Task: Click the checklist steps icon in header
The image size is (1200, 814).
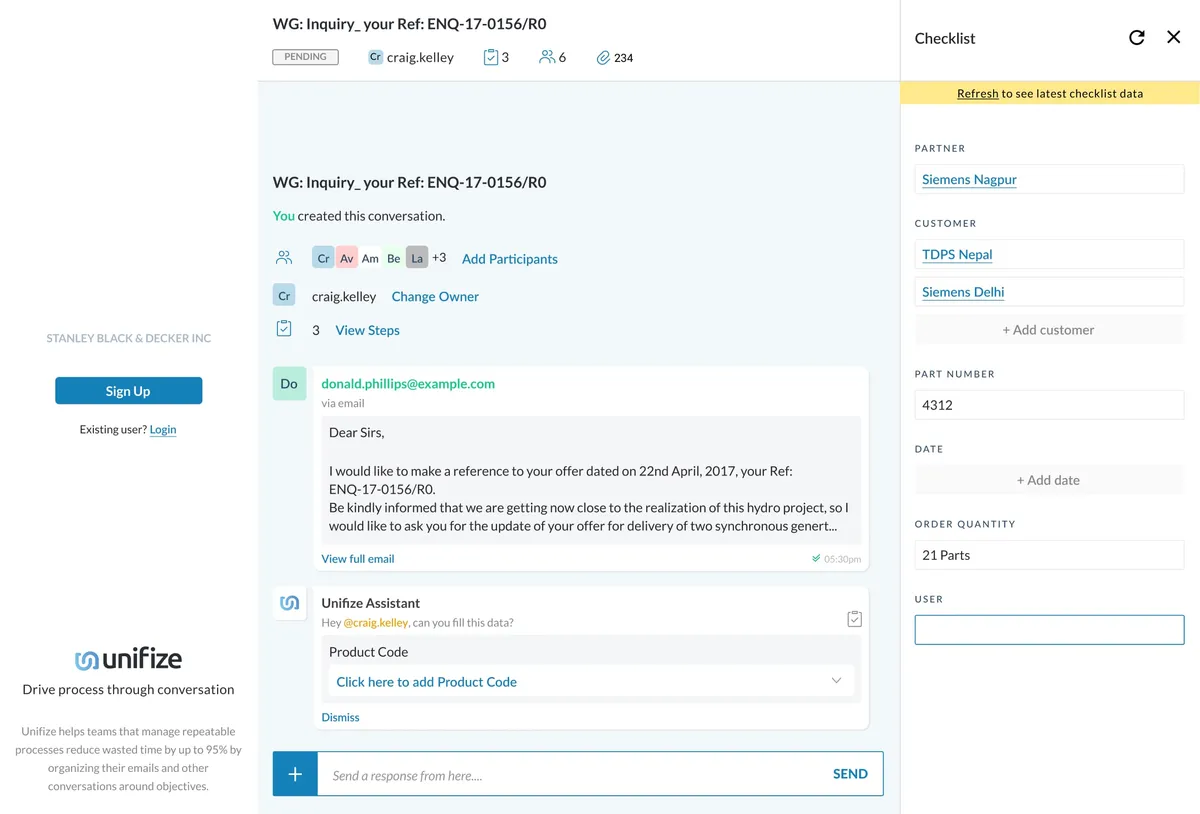Action: tap(491, 57)
